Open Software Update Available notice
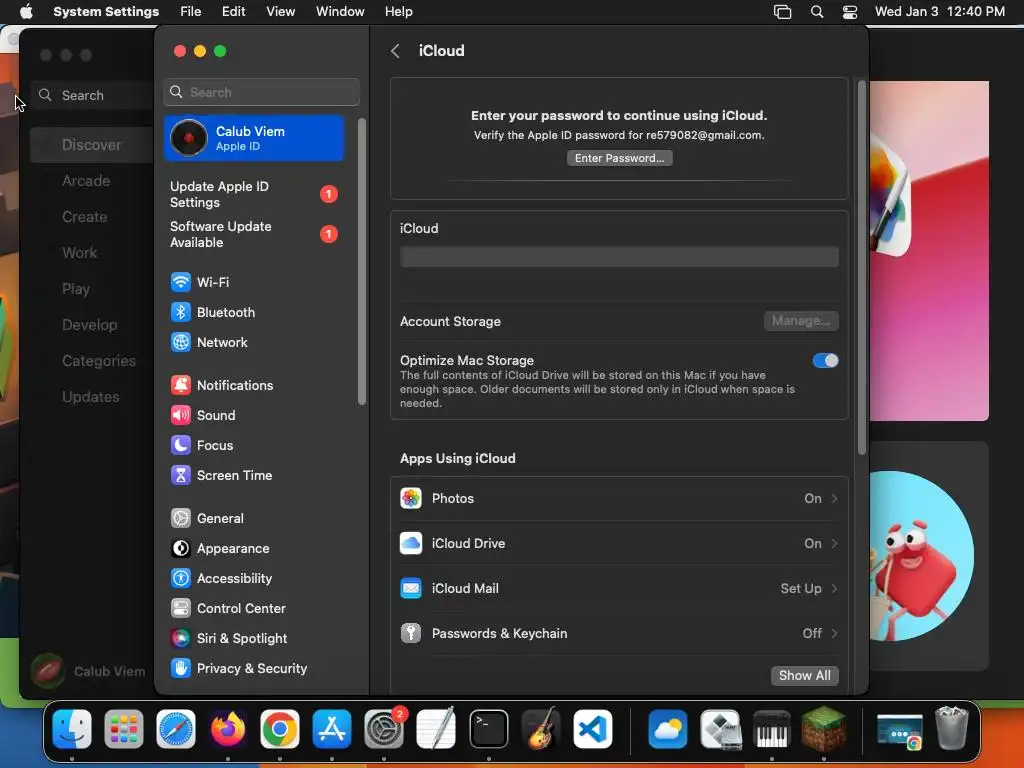 [x=253, y=234]
